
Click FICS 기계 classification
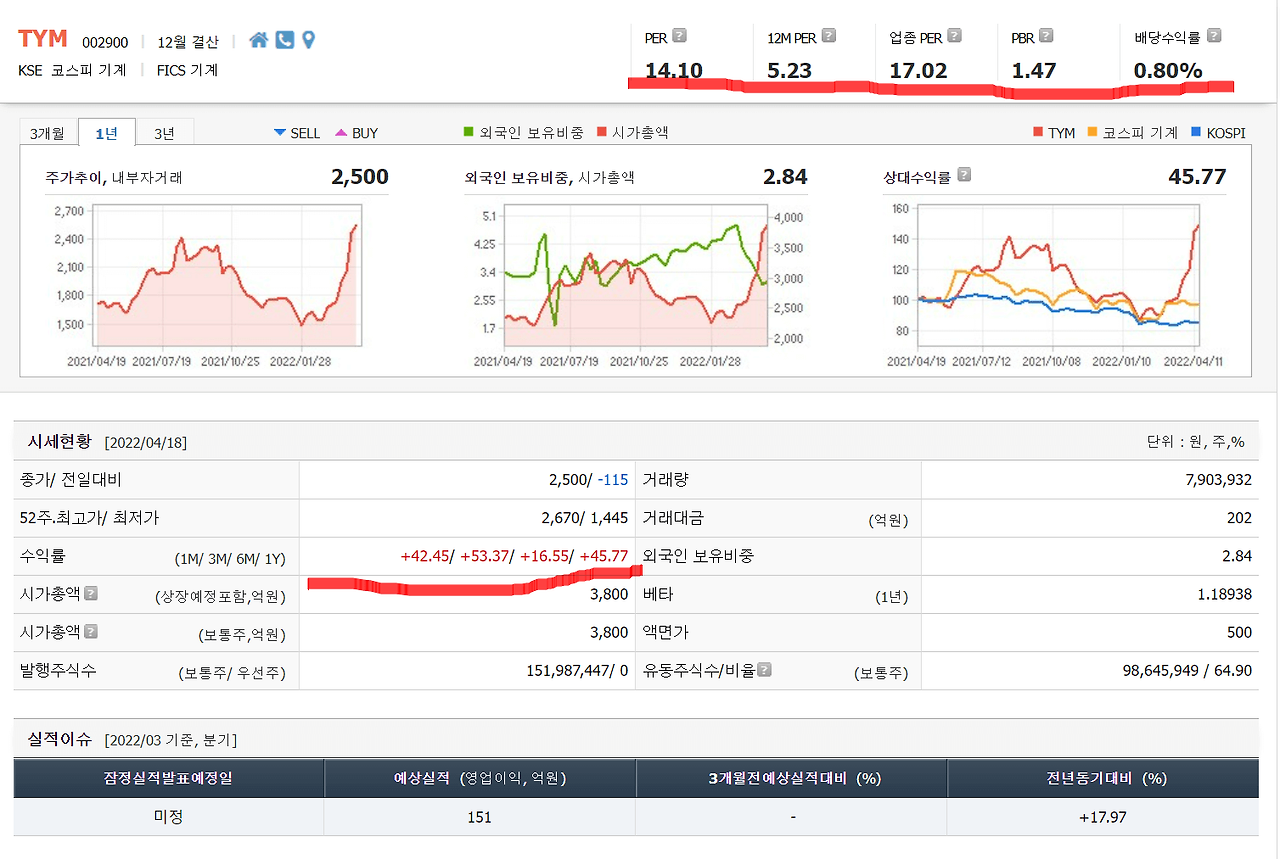(187, 70)
